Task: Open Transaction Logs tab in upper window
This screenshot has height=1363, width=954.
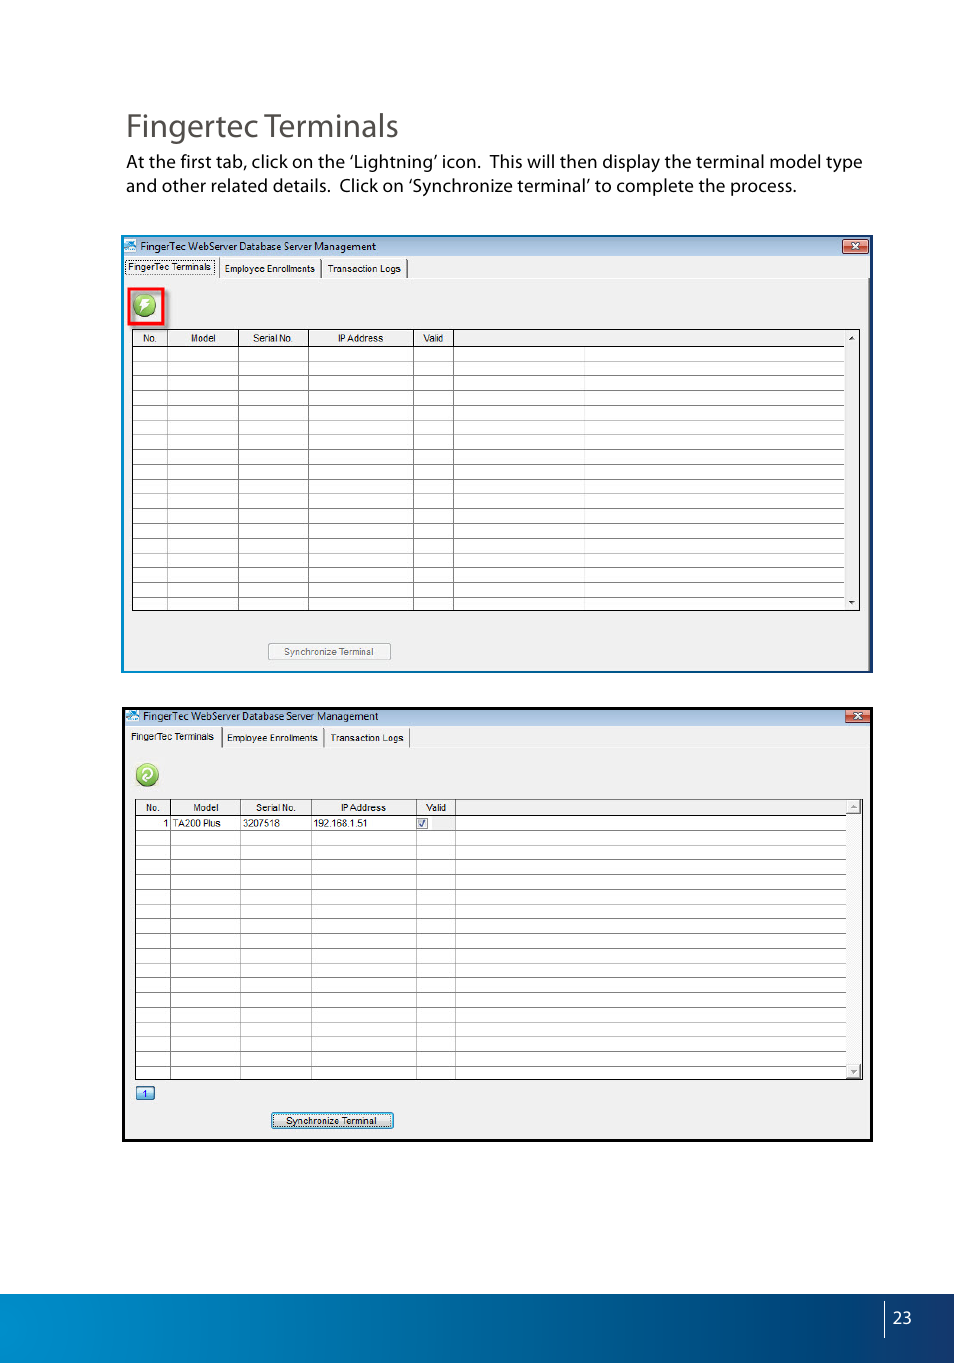Action: click(364, 268)
